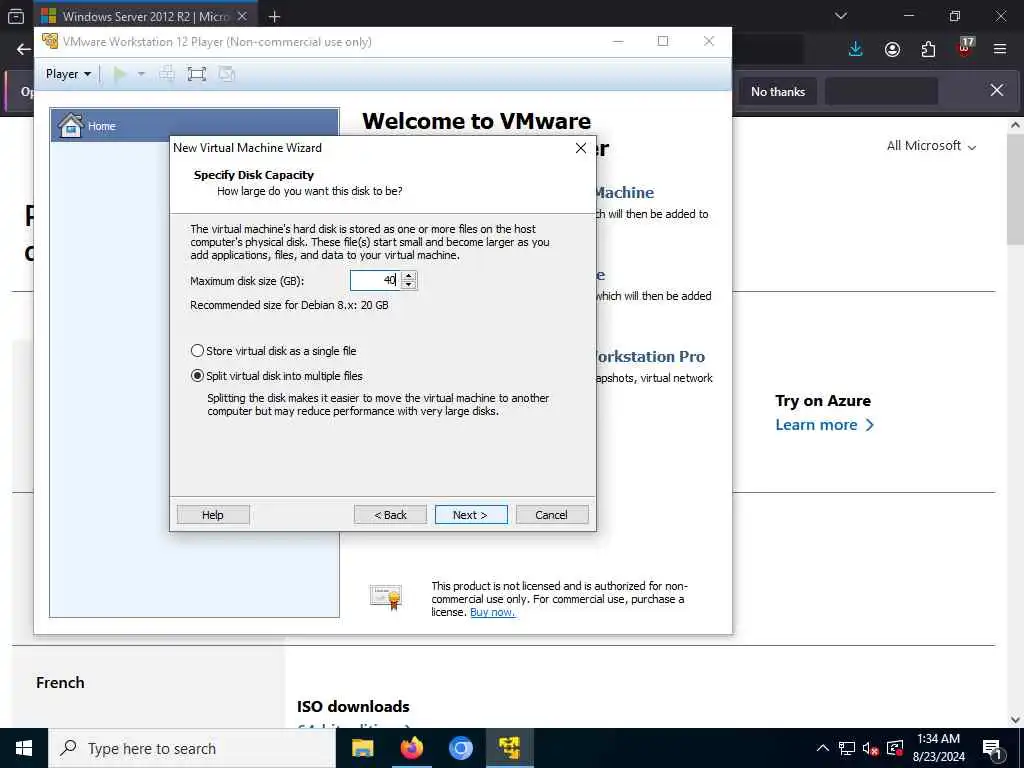Open the Firefox downloads icon

coord(856,49)
